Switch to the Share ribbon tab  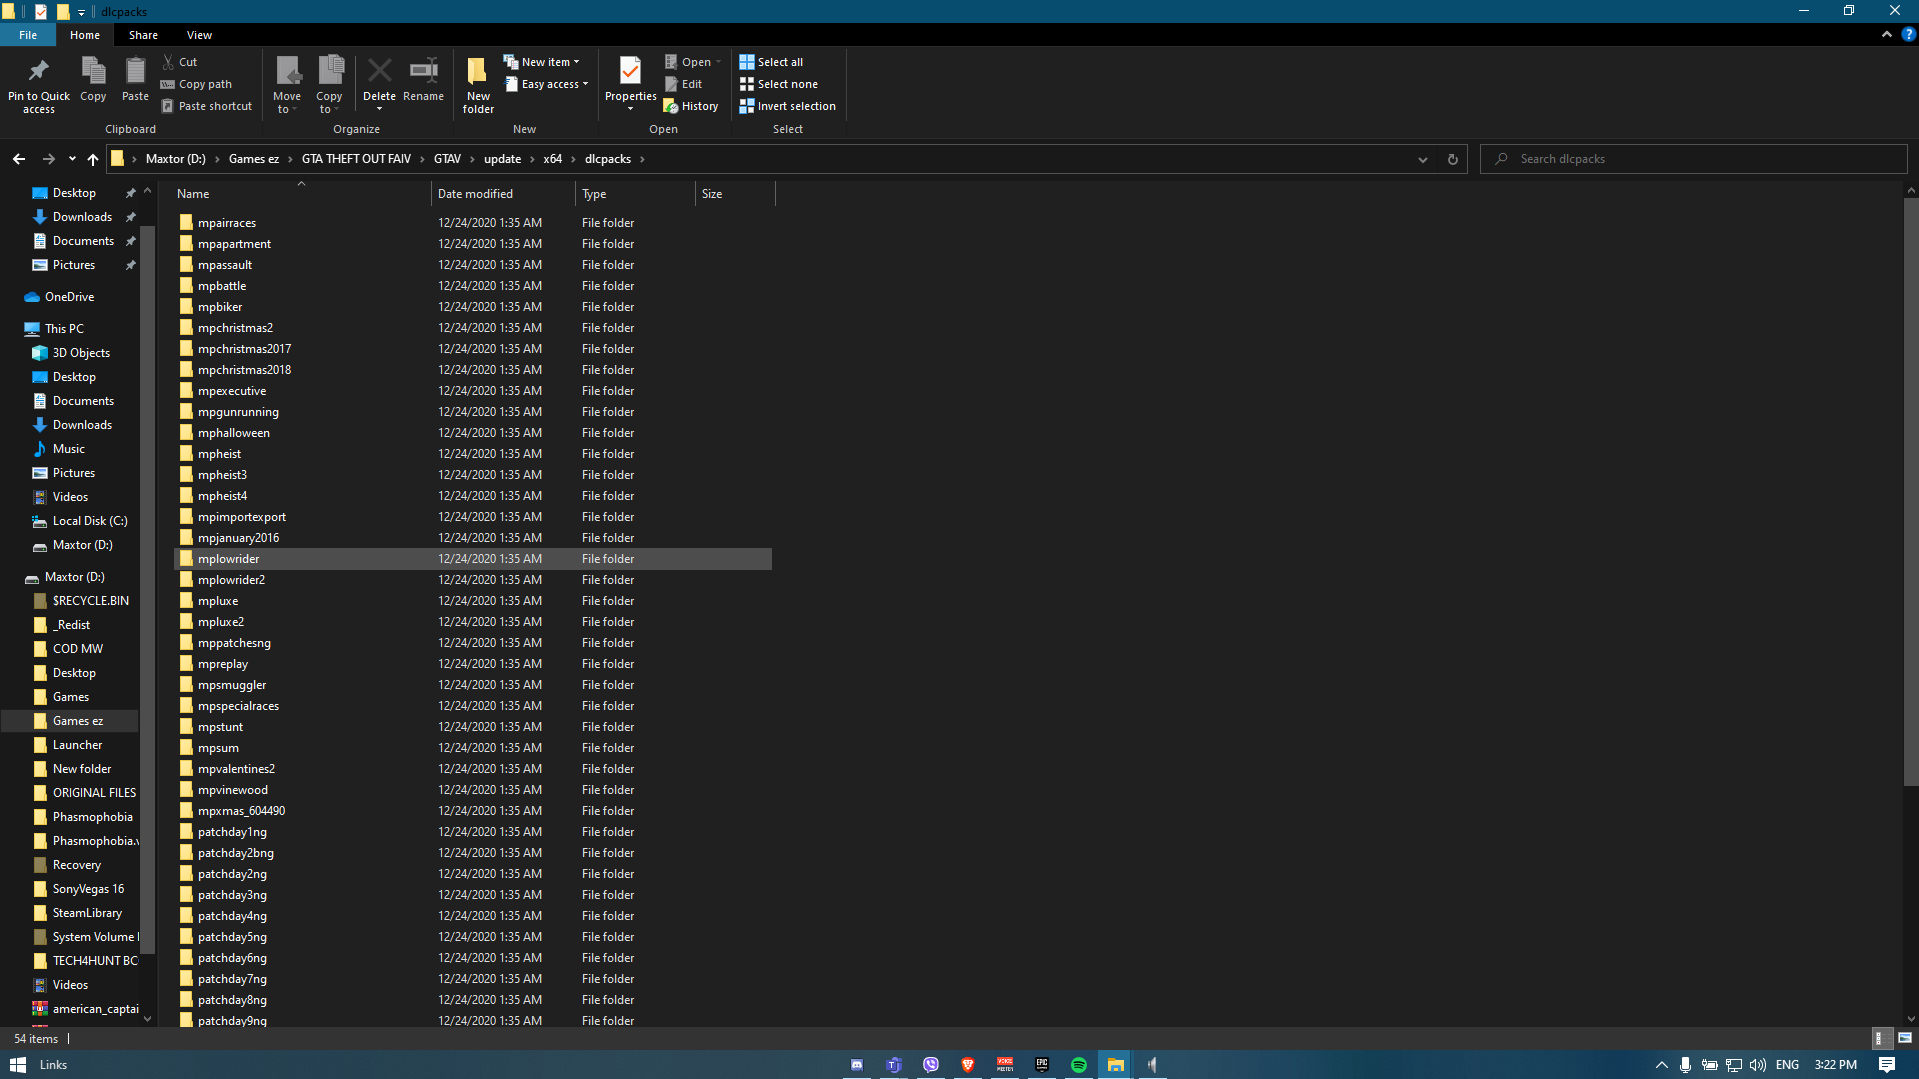click(143, 35)
